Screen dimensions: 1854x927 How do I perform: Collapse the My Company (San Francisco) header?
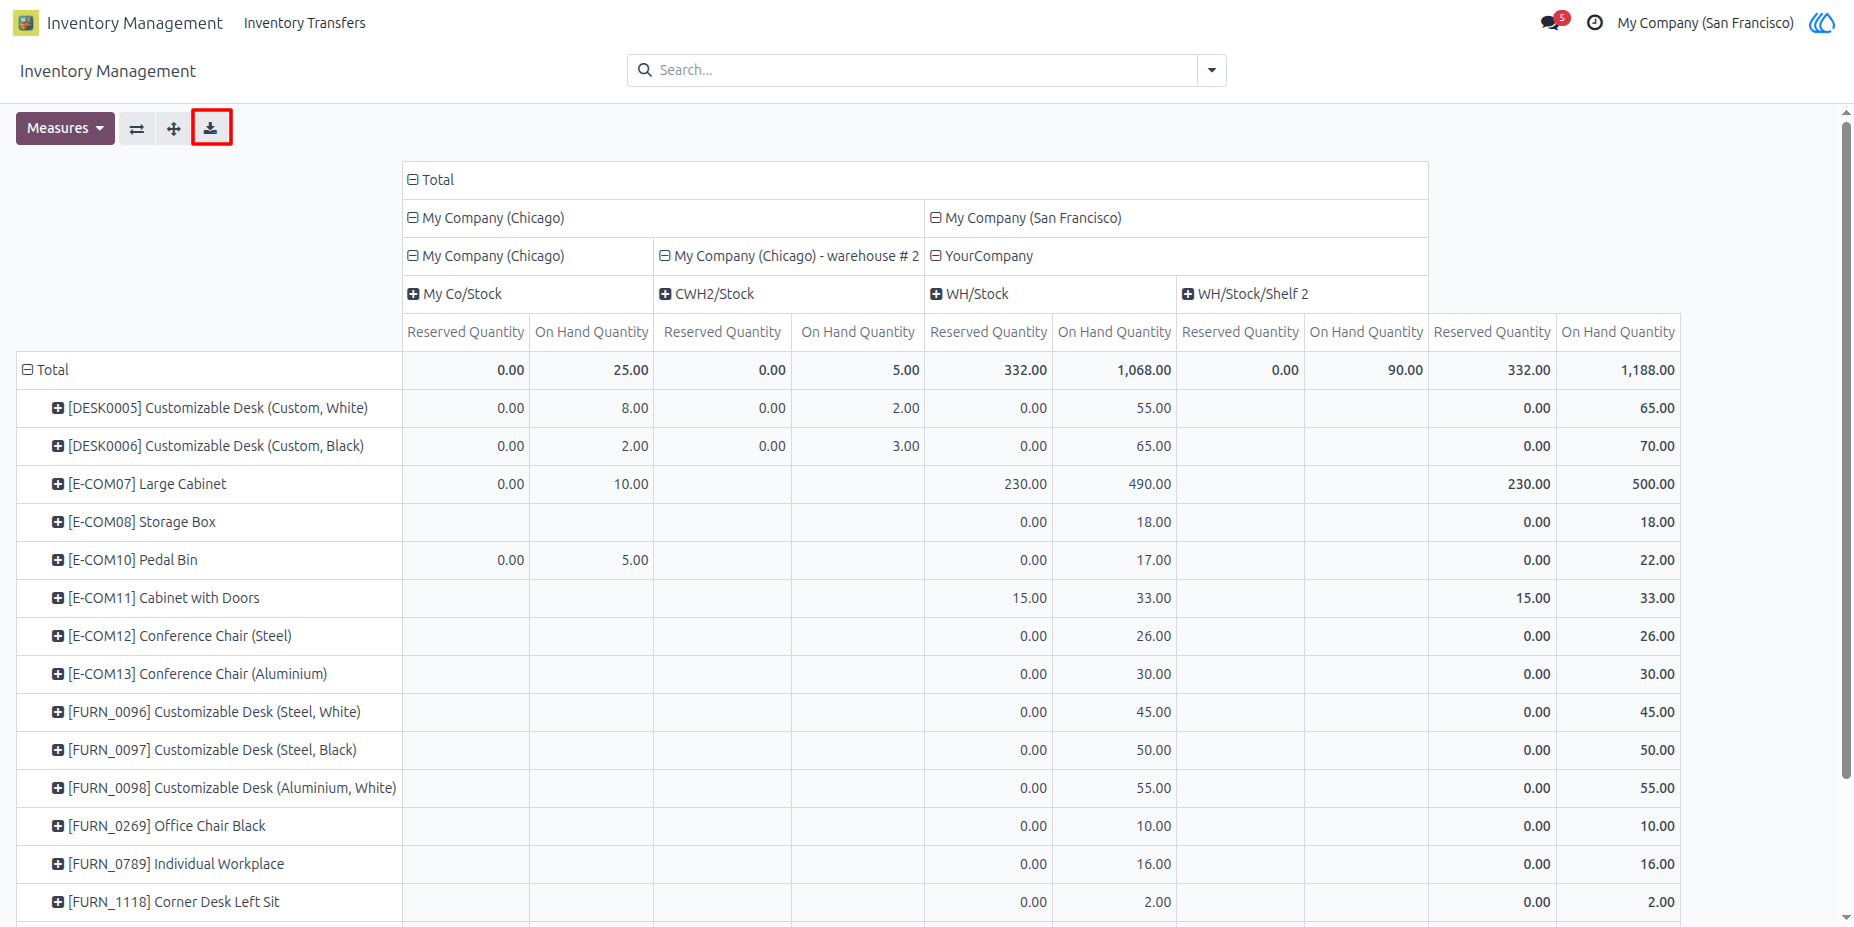click(x=1025, y=218)
